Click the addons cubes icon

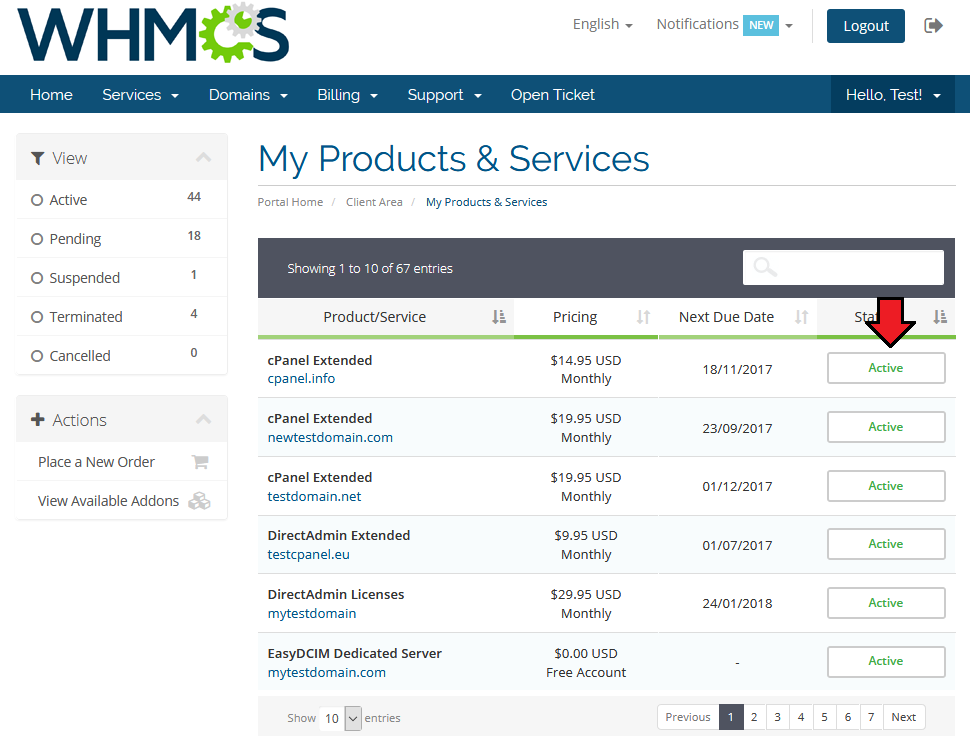(199, 501)
